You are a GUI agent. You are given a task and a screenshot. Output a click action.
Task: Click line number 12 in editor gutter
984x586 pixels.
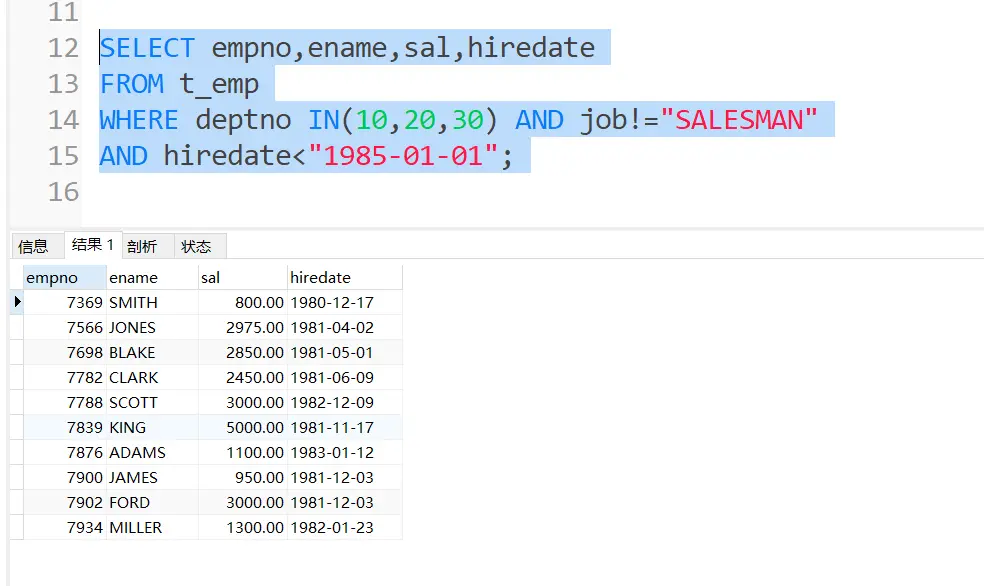(x=63, y=48)
